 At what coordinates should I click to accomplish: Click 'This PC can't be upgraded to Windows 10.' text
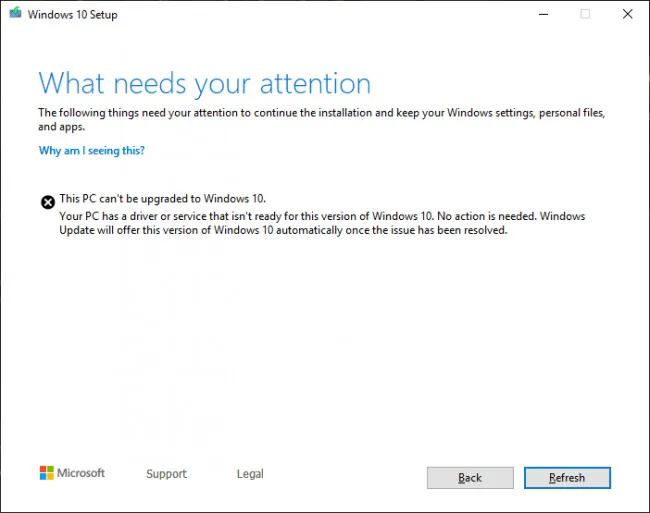[162, 199]
